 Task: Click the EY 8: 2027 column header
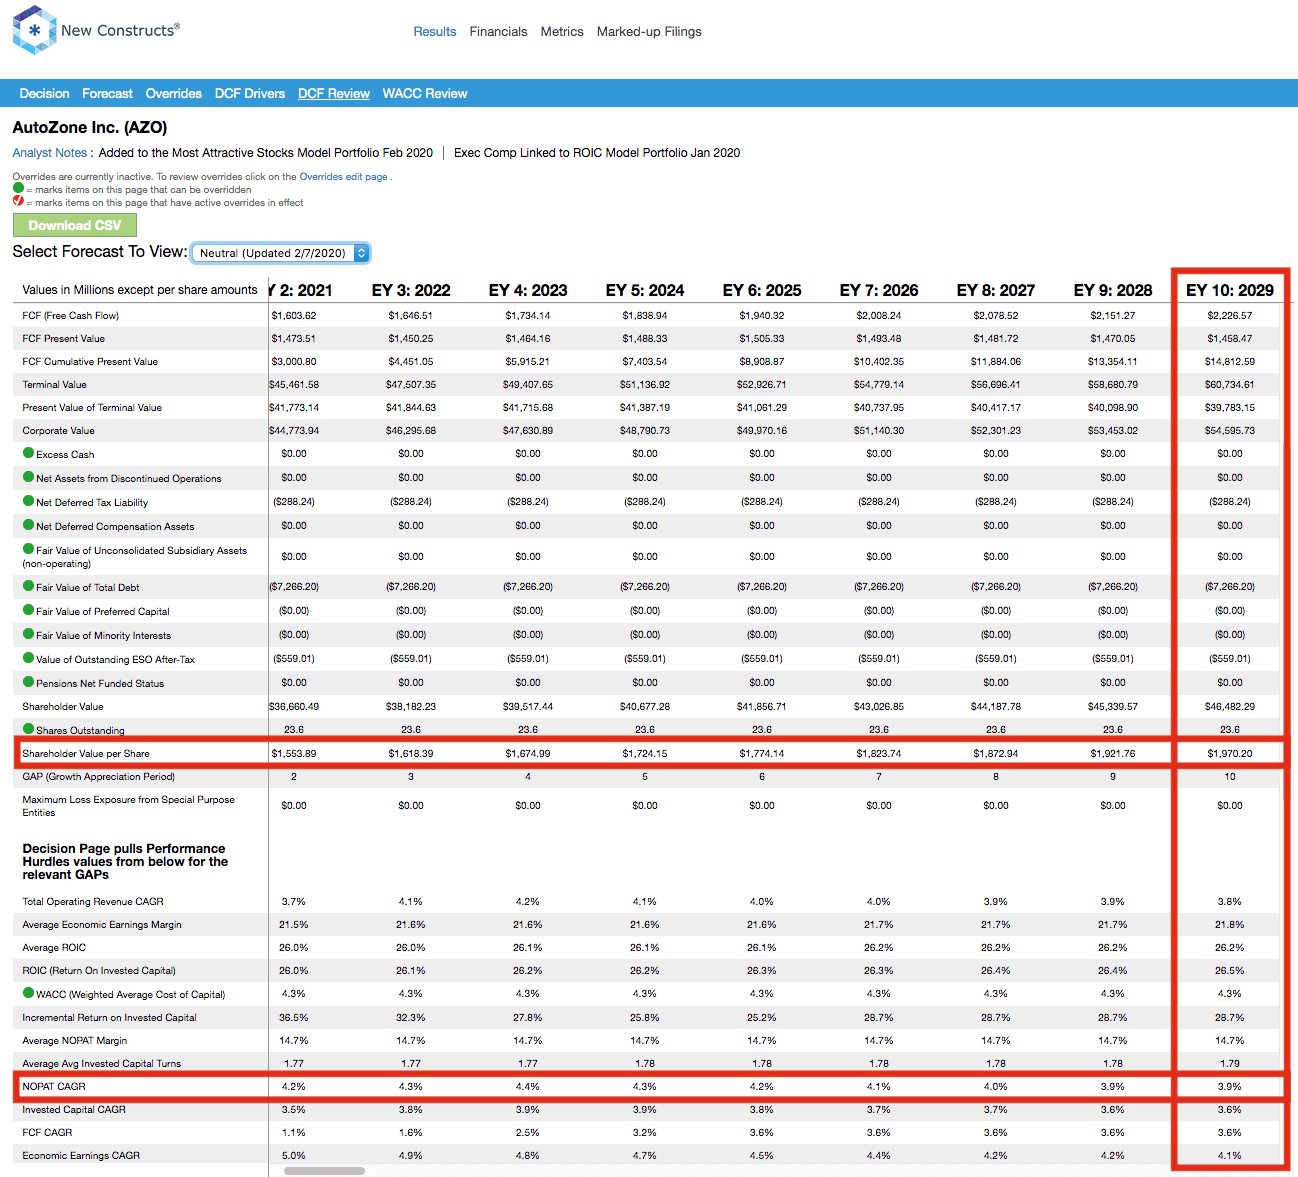(996, 290)
